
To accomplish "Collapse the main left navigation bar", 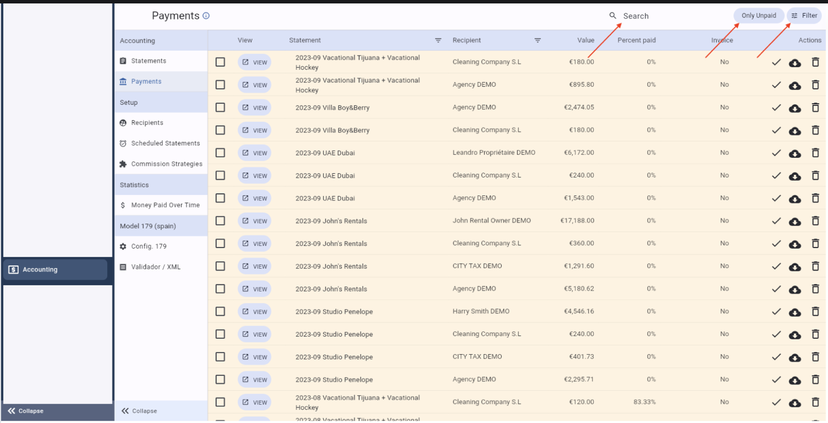I will (58, 411).
